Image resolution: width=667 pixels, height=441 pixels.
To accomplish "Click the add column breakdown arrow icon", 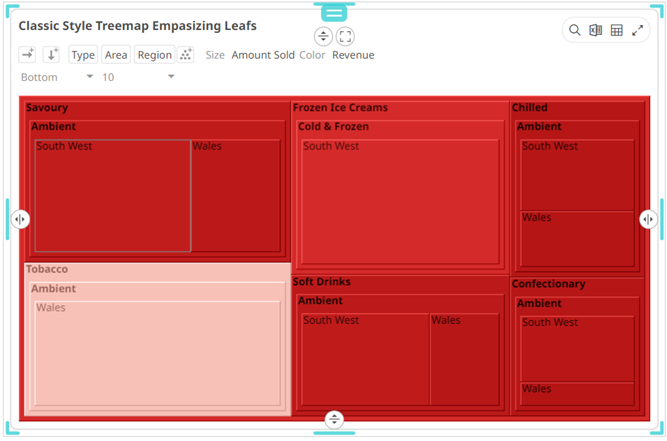I will coord(27,54).
